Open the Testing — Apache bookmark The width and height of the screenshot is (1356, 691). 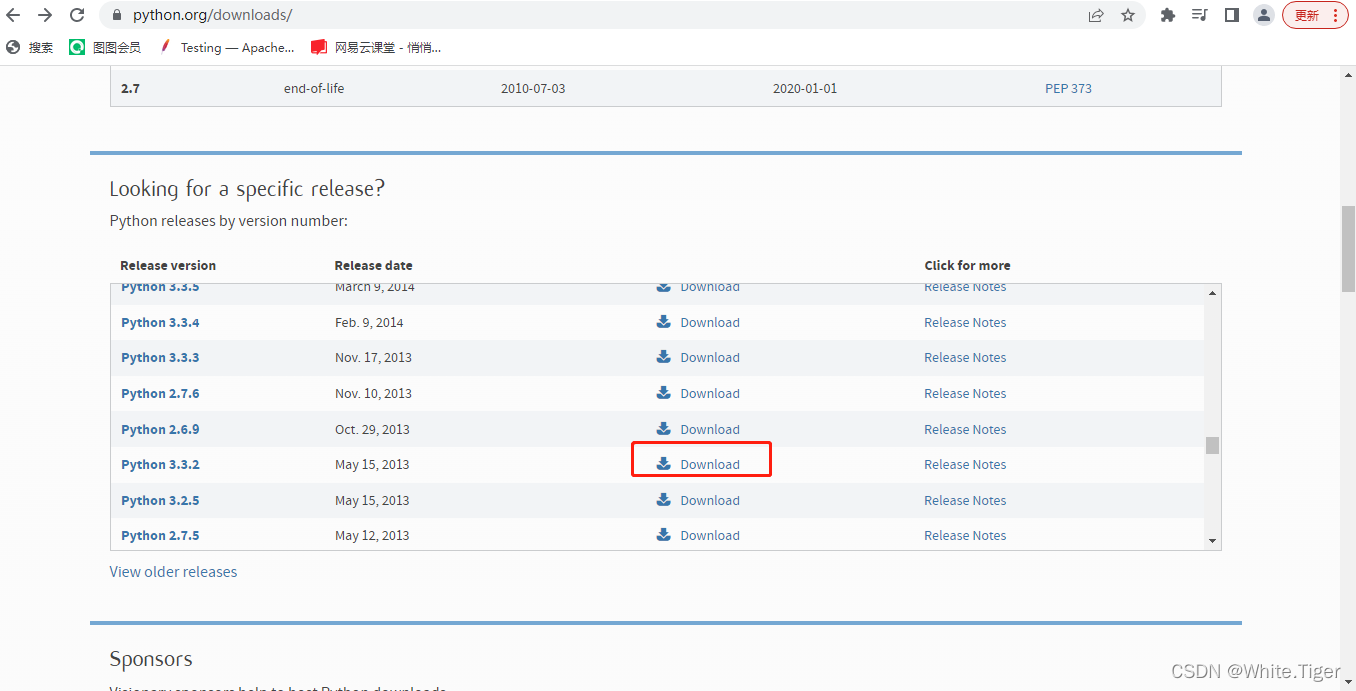coord(226,47)
